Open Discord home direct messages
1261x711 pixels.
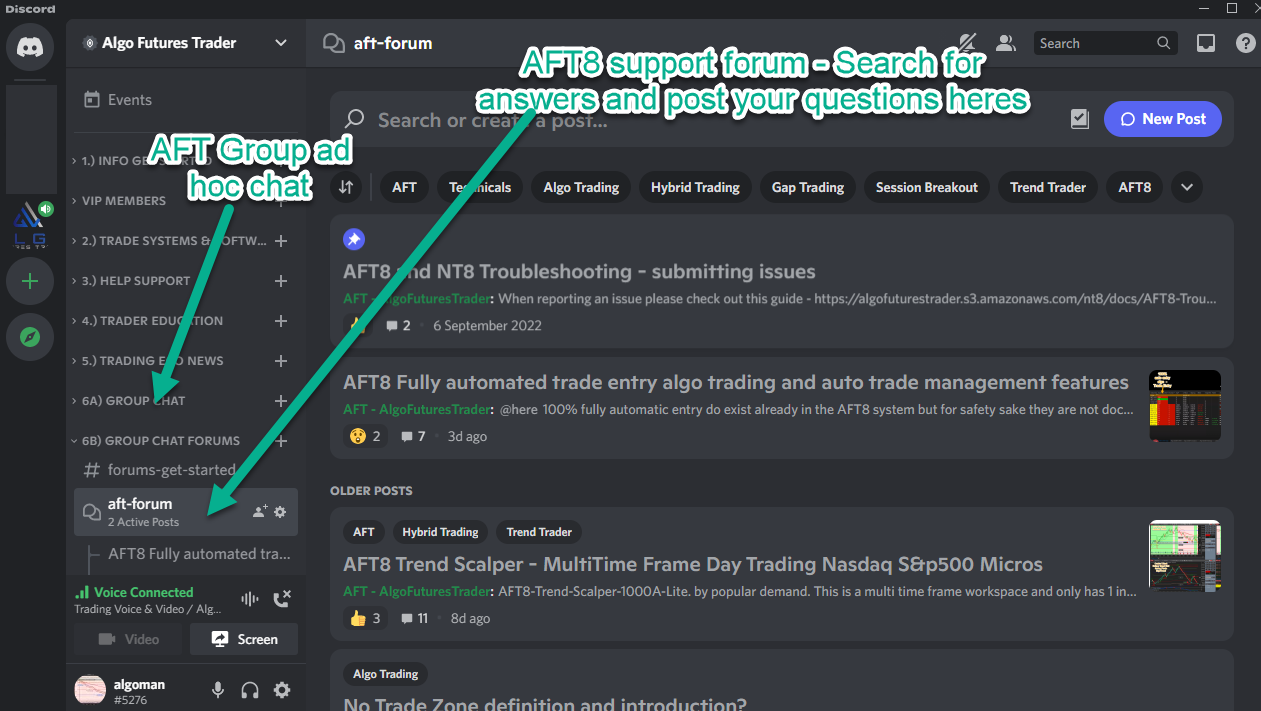tap(30, 45)
